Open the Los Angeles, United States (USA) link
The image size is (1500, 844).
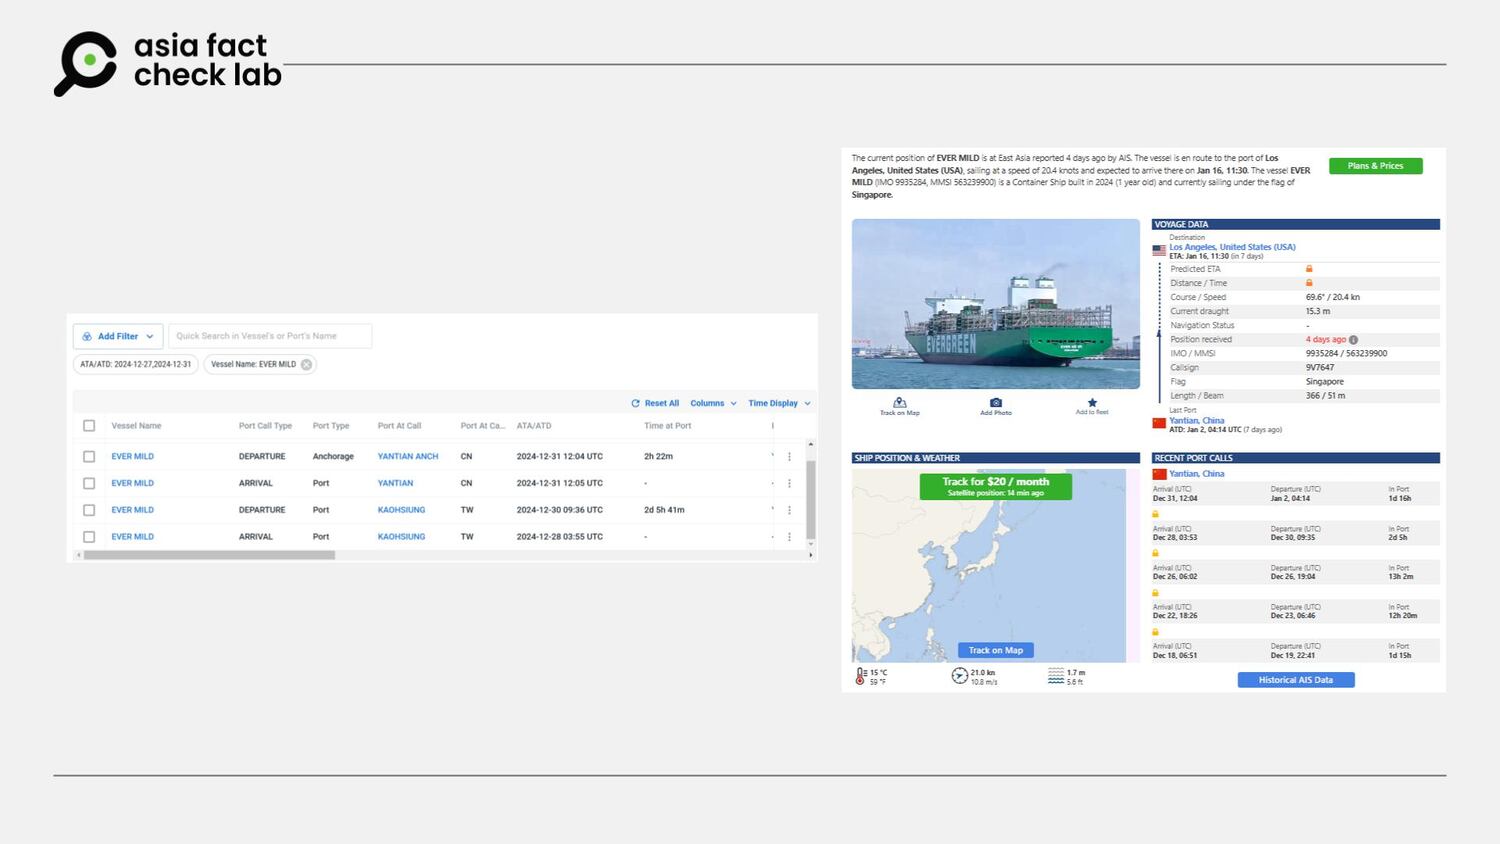coord(1232,247)
